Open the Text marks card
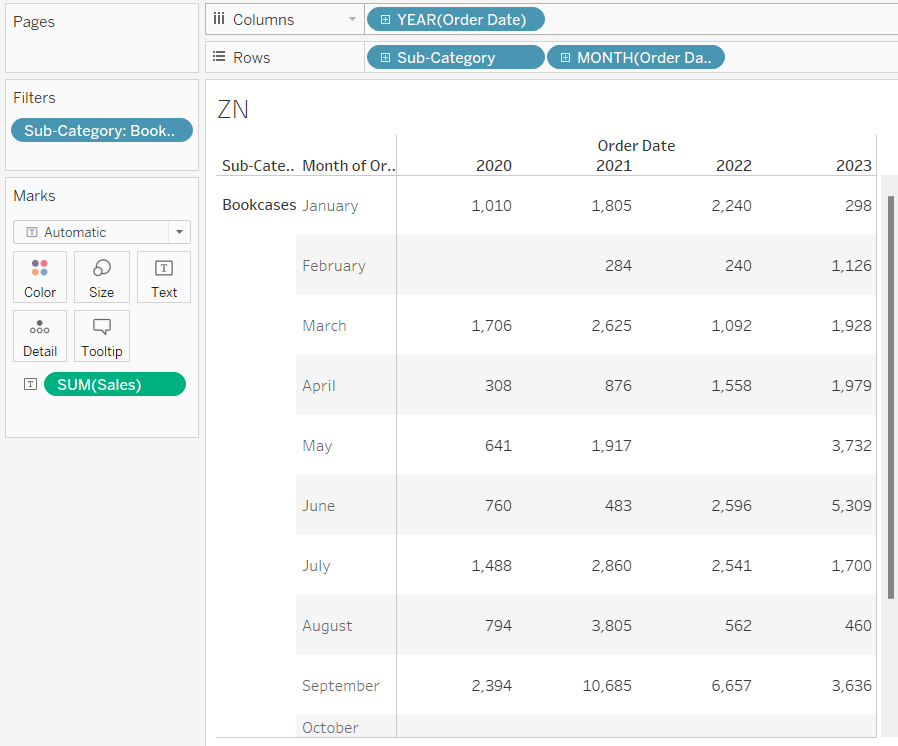 click(x=164, y=277)
